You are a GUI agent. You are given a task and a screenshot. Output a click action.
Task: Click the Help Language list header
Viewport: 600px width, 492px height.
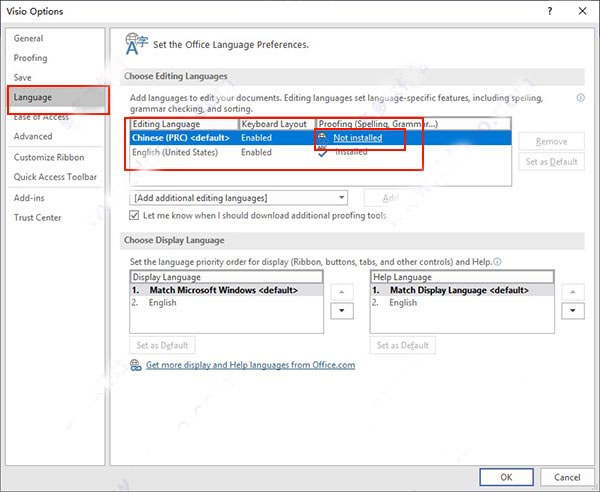coord(462,277)
